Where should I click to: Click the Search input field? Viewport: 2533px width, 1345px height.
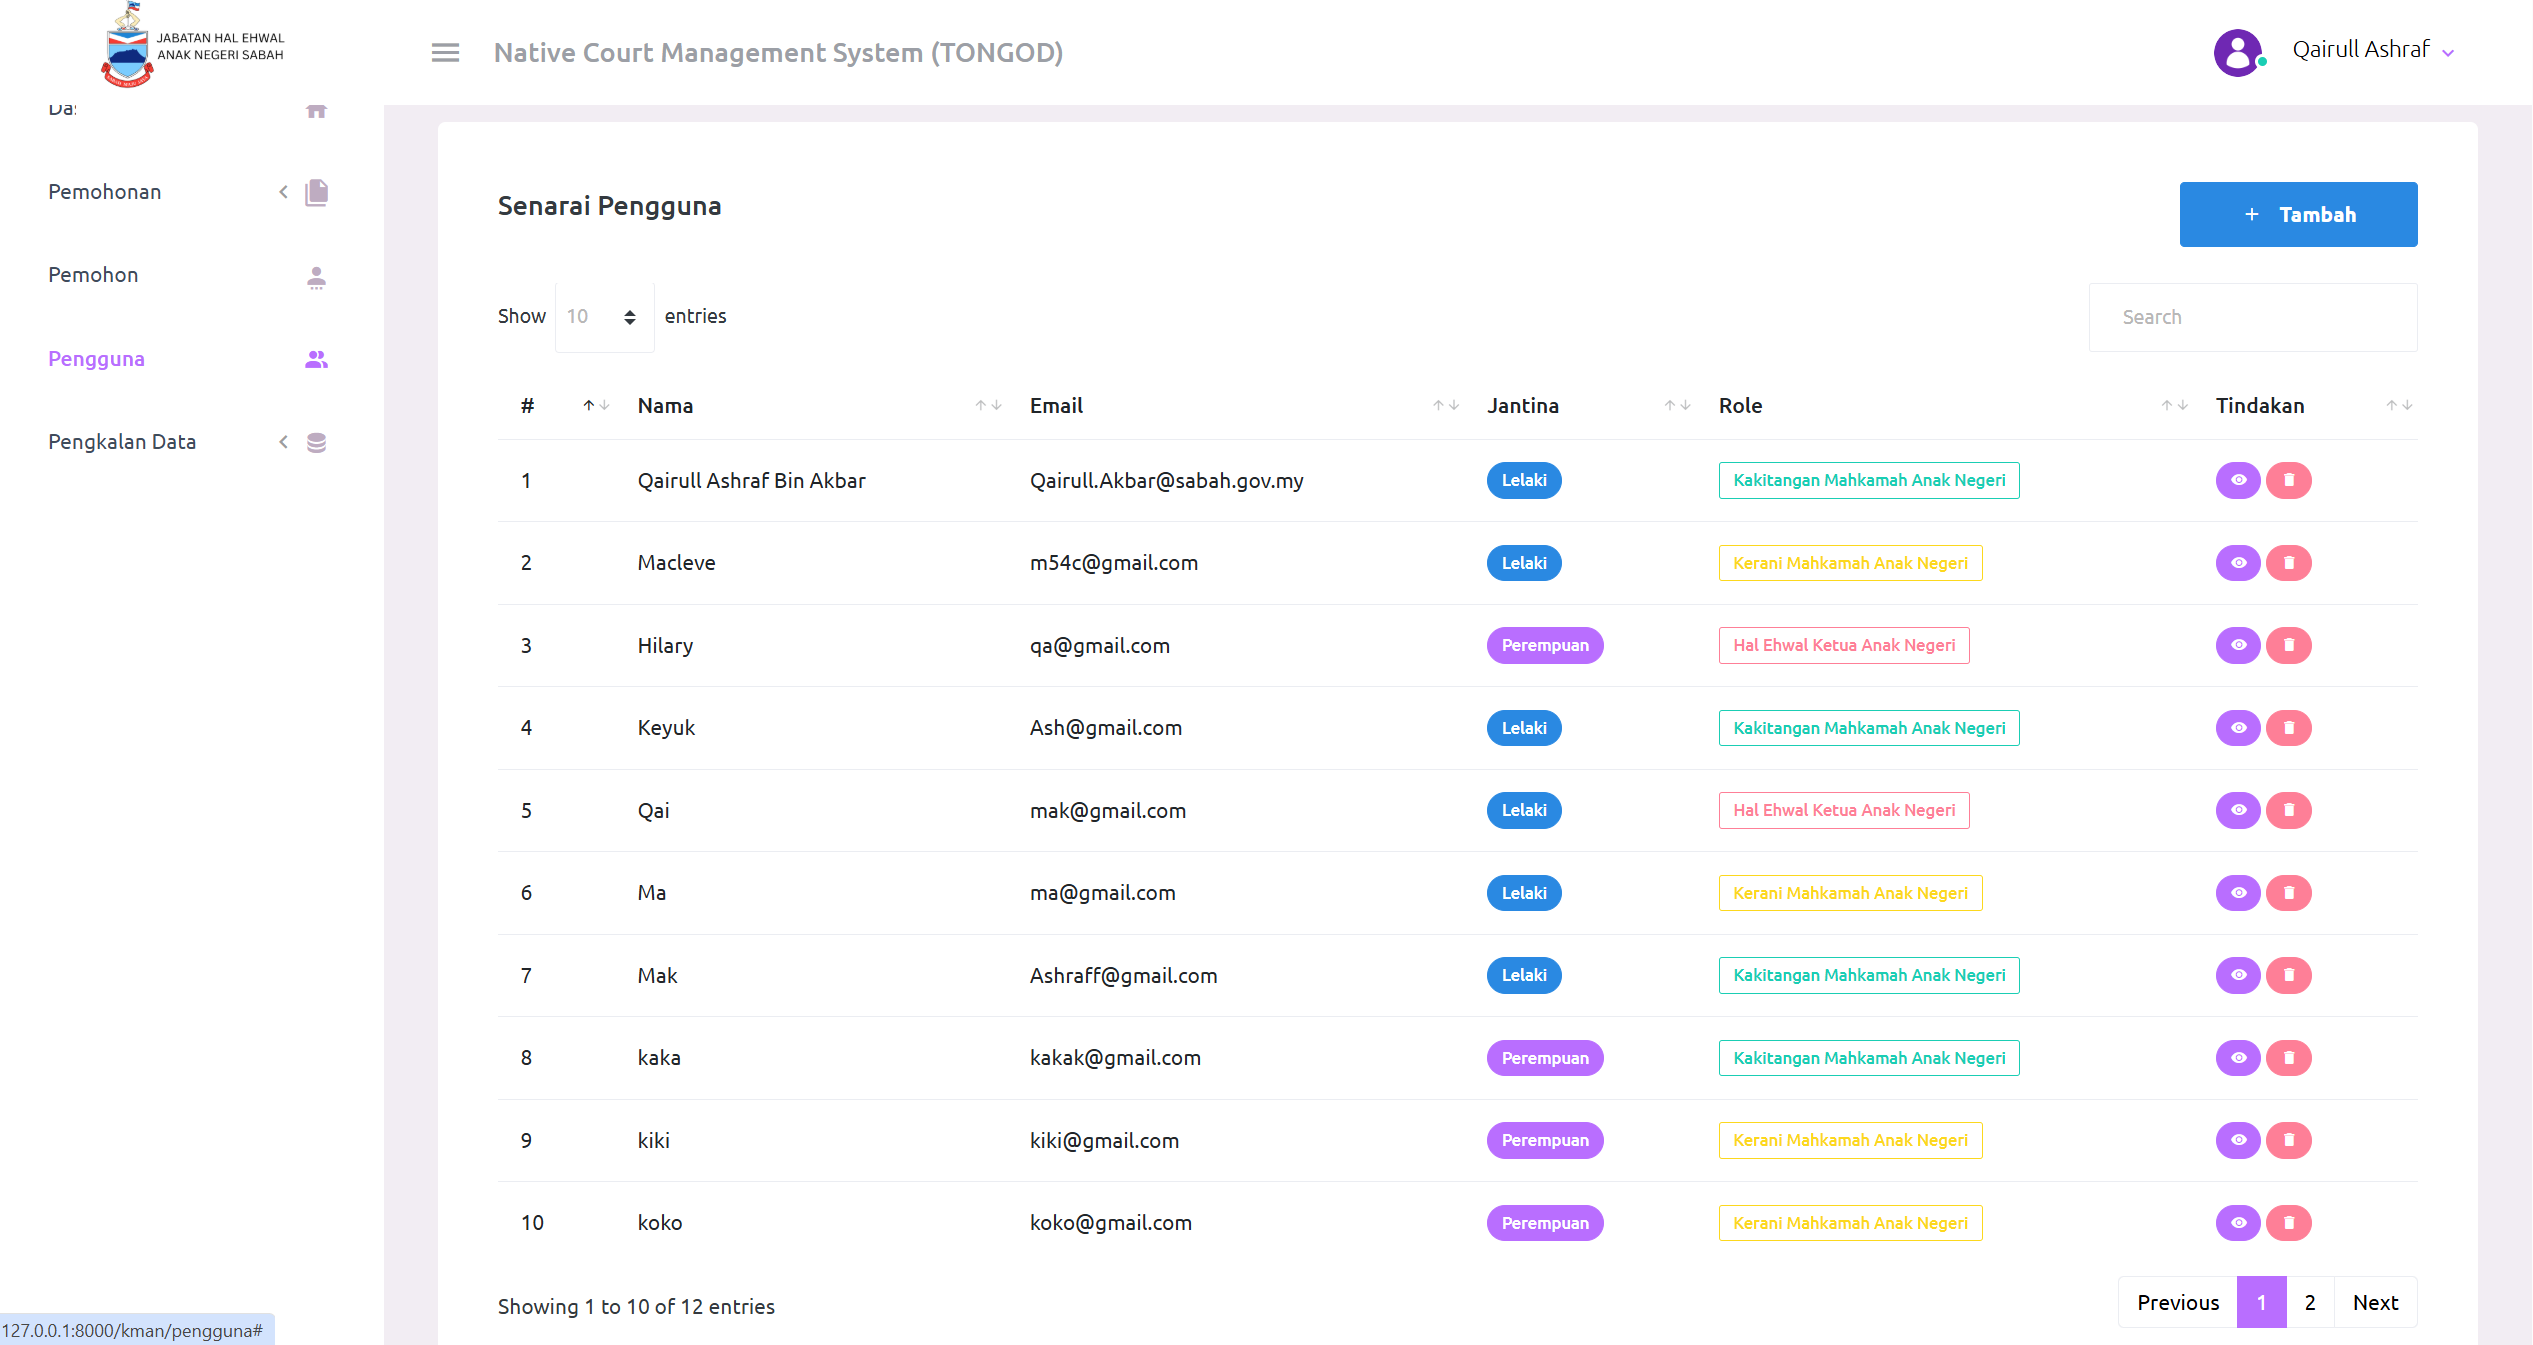tap(2252, 317)
